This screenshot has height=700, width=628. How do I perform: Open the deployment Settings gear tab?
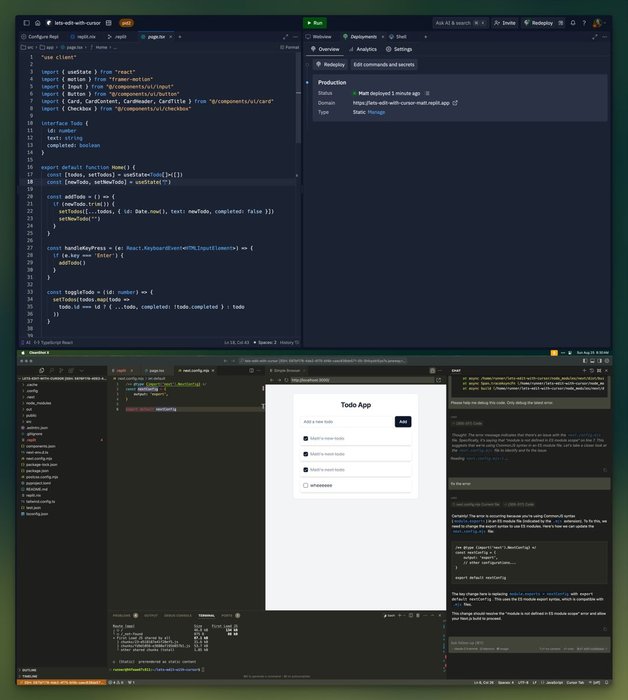point(398,48)
